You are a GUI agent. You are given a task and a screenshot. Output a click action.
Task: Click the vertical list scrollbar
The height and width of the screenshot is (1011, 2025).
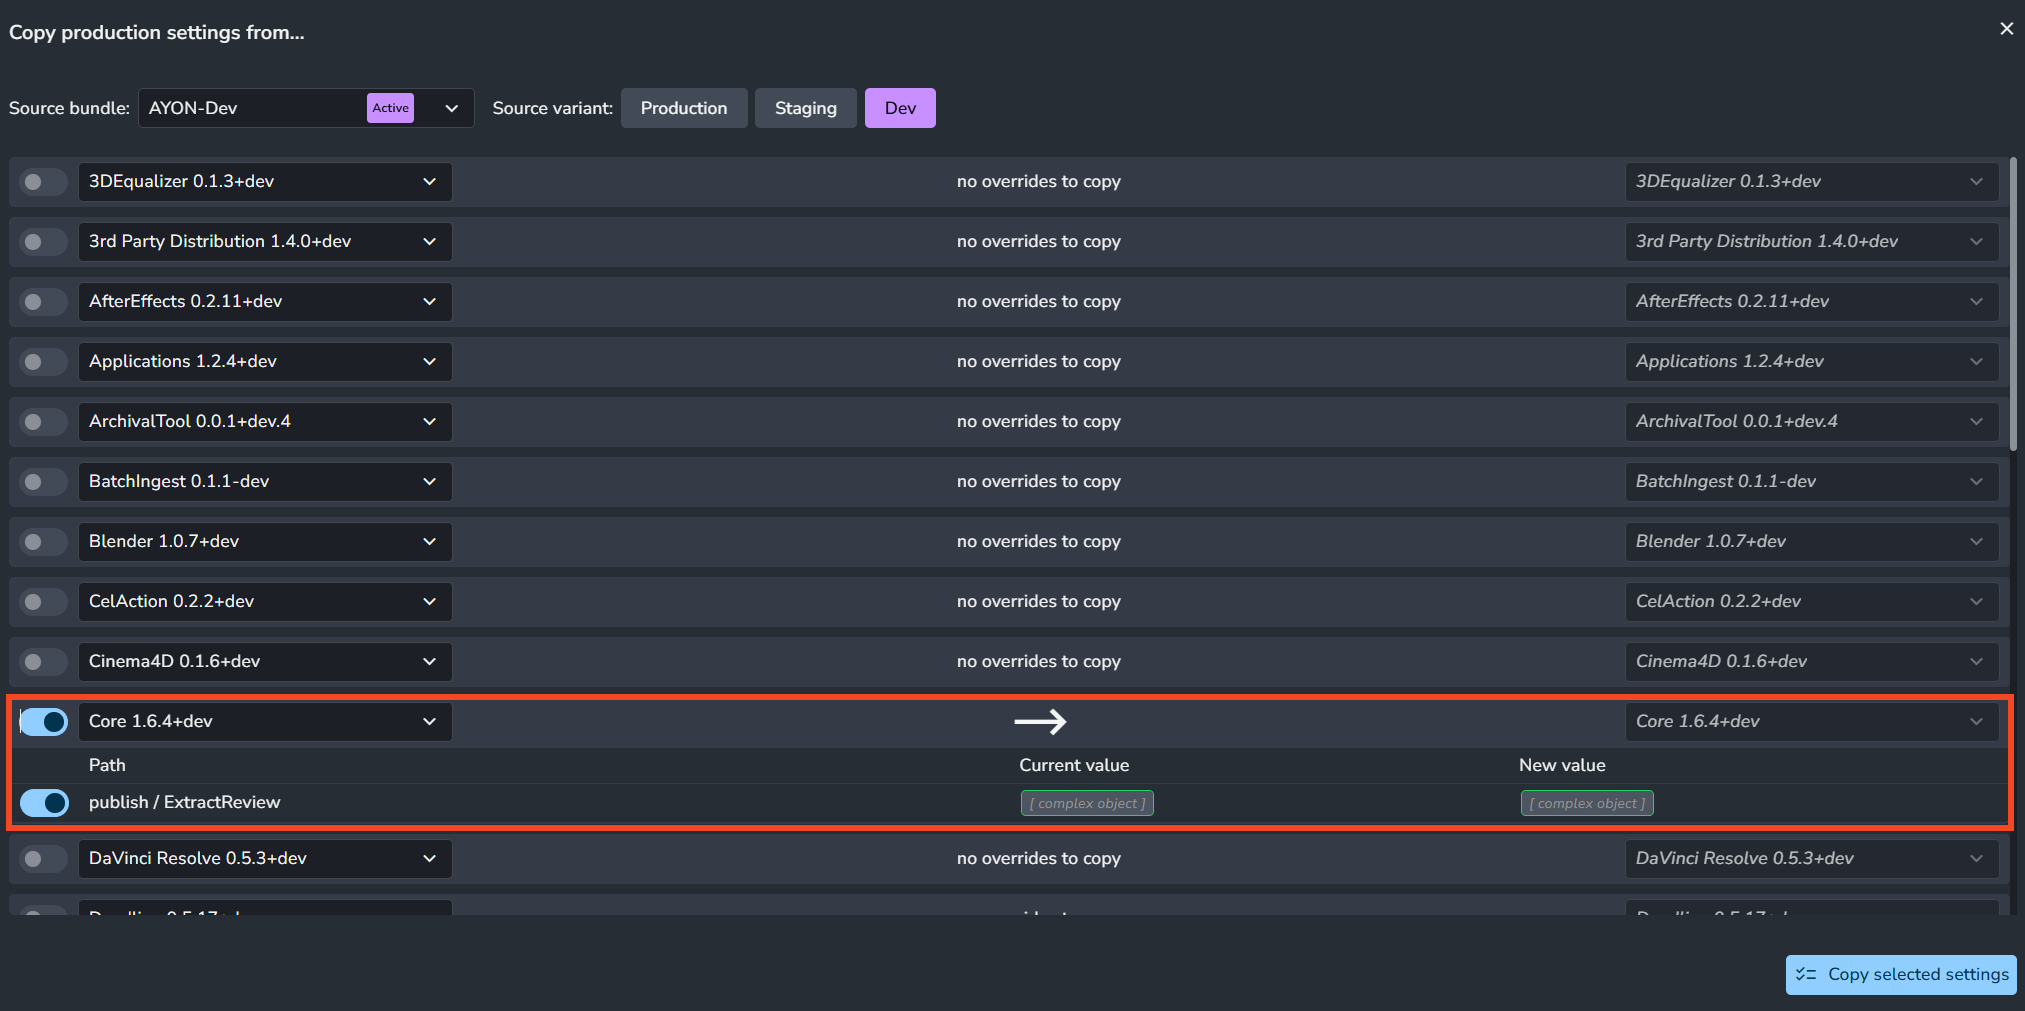click(2013, 304)
